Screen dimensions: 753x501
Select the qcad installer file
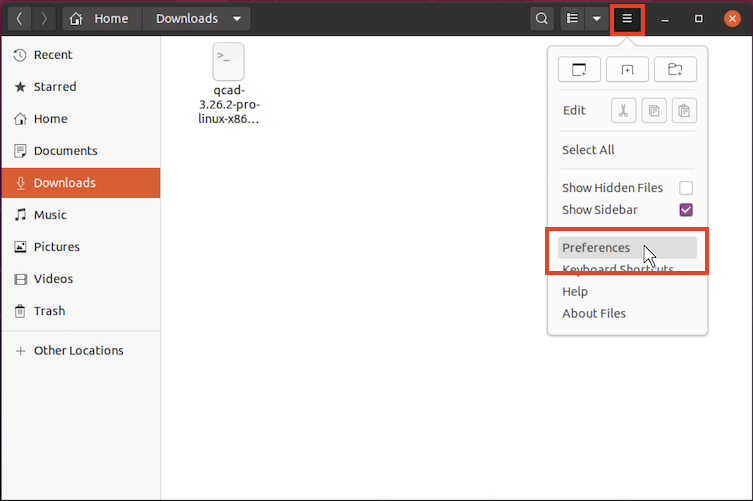[x=229, y=84]
